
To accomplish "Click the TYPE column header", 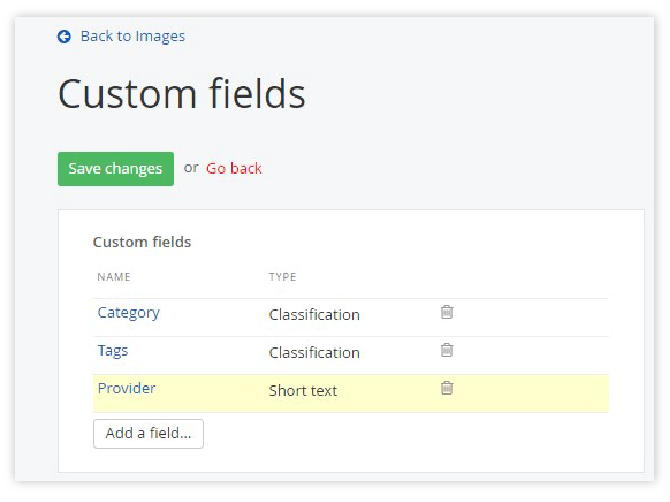I will (x=282, y=277).
